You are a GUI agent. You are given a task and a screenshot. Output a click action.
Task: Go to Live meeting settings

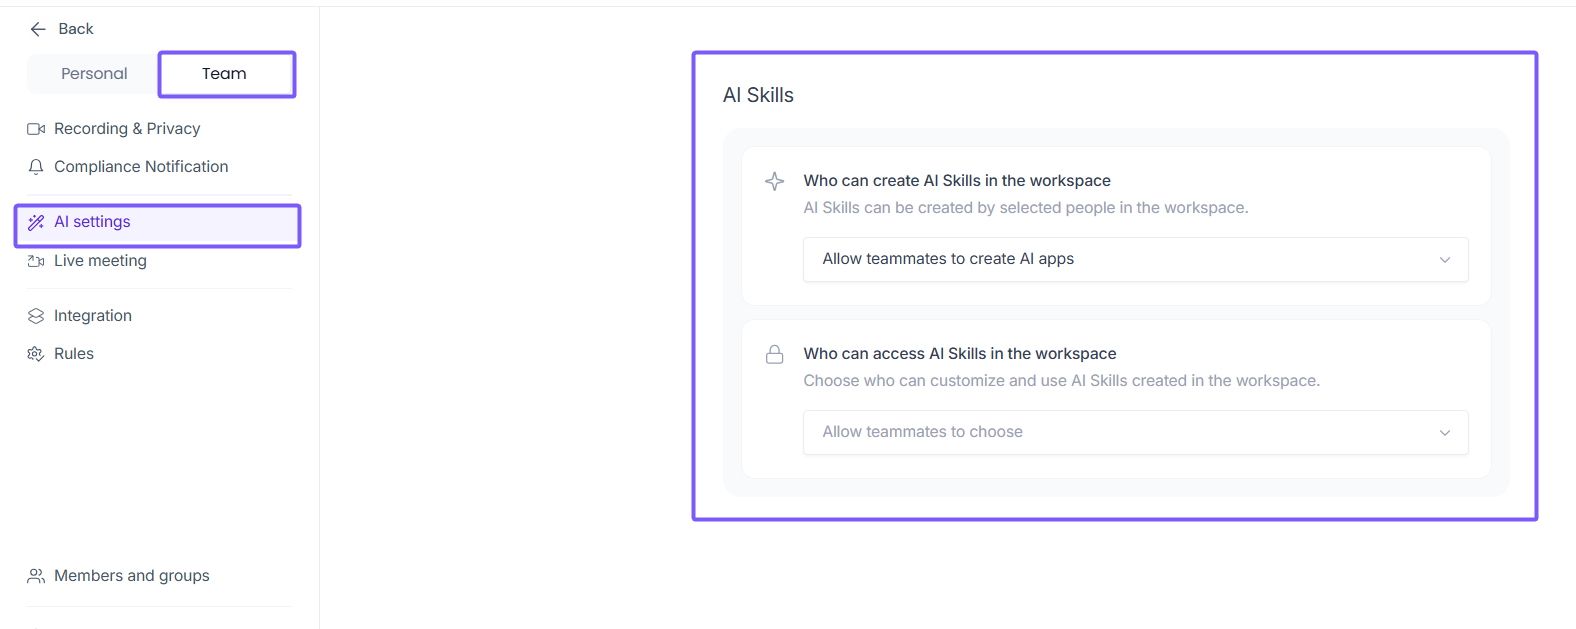100,261
